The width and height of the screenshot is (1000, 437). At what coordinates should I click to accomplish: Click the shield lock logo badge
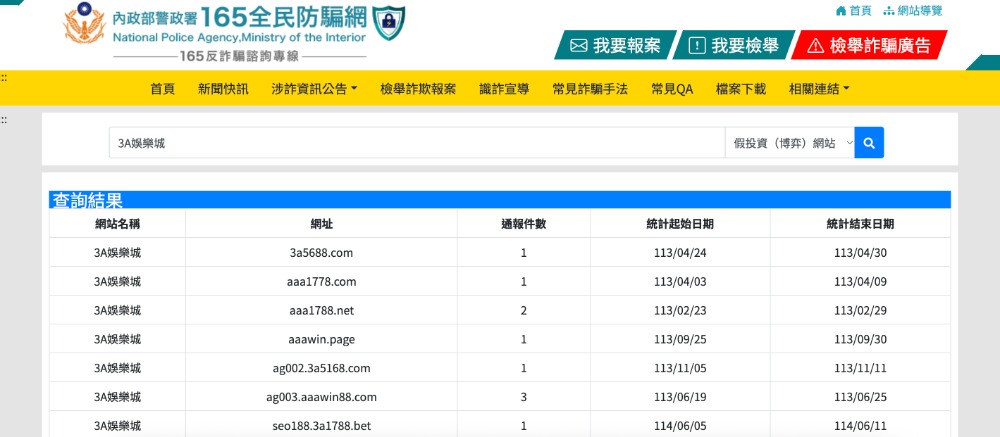(x=388, y=23)
